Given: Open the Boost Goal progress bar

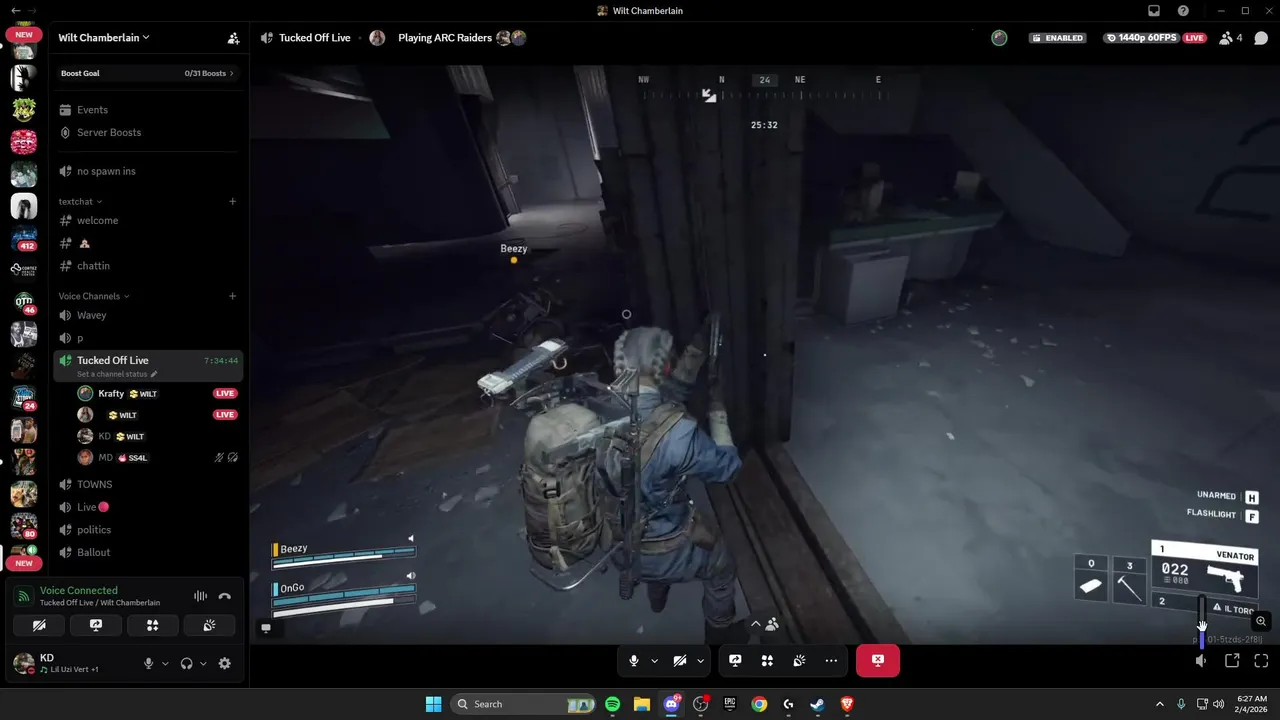Looking at the screenshot, I should [148, 73].
